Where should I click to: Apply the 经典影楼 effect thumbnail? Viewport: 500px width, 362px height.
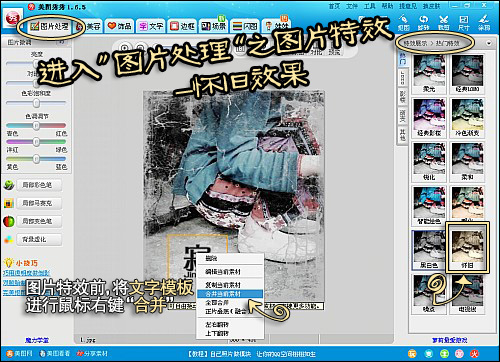point(429,118)
